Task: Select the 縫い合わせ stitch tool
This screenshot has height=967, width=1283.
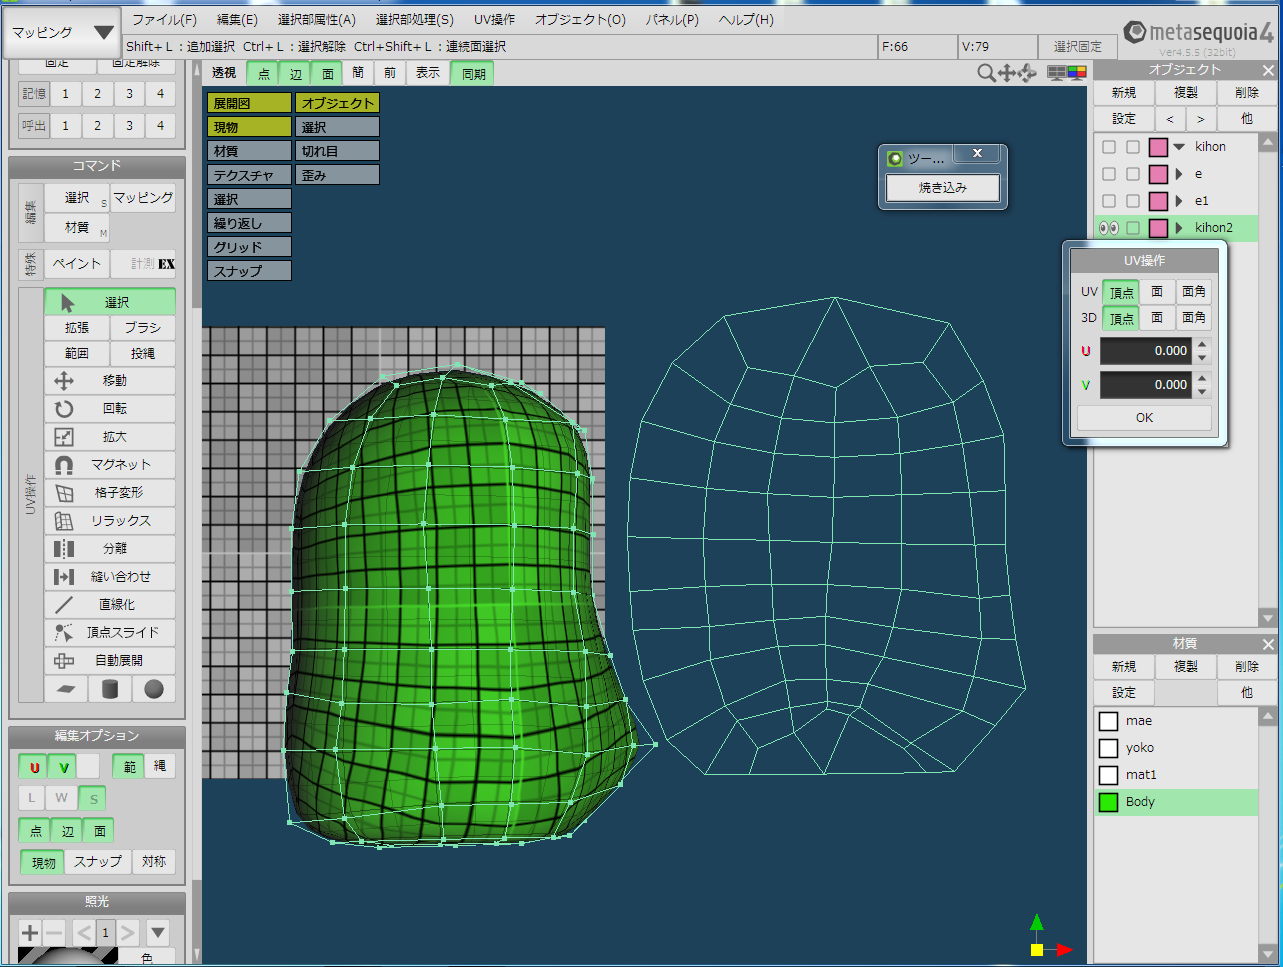Action: point(110,577)
